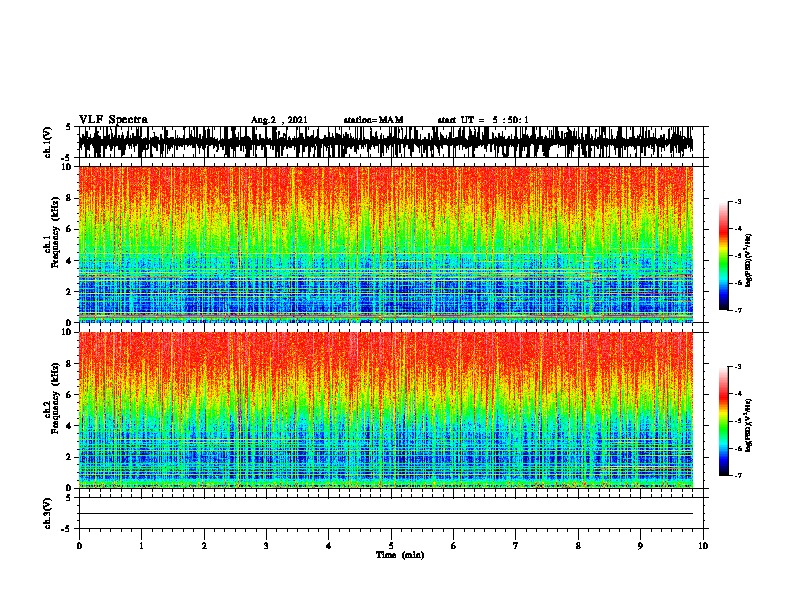Click the flat ch.3(V) trace line
This screenshot has width=792, height=612.
[386, 514]
